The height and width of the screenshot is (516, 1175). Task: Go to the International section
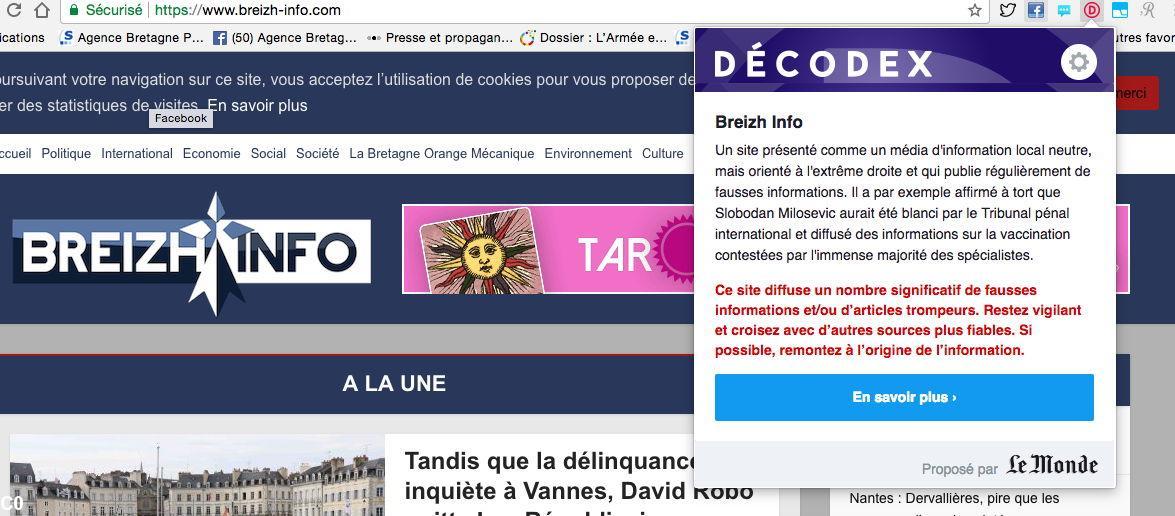(137, 153)
